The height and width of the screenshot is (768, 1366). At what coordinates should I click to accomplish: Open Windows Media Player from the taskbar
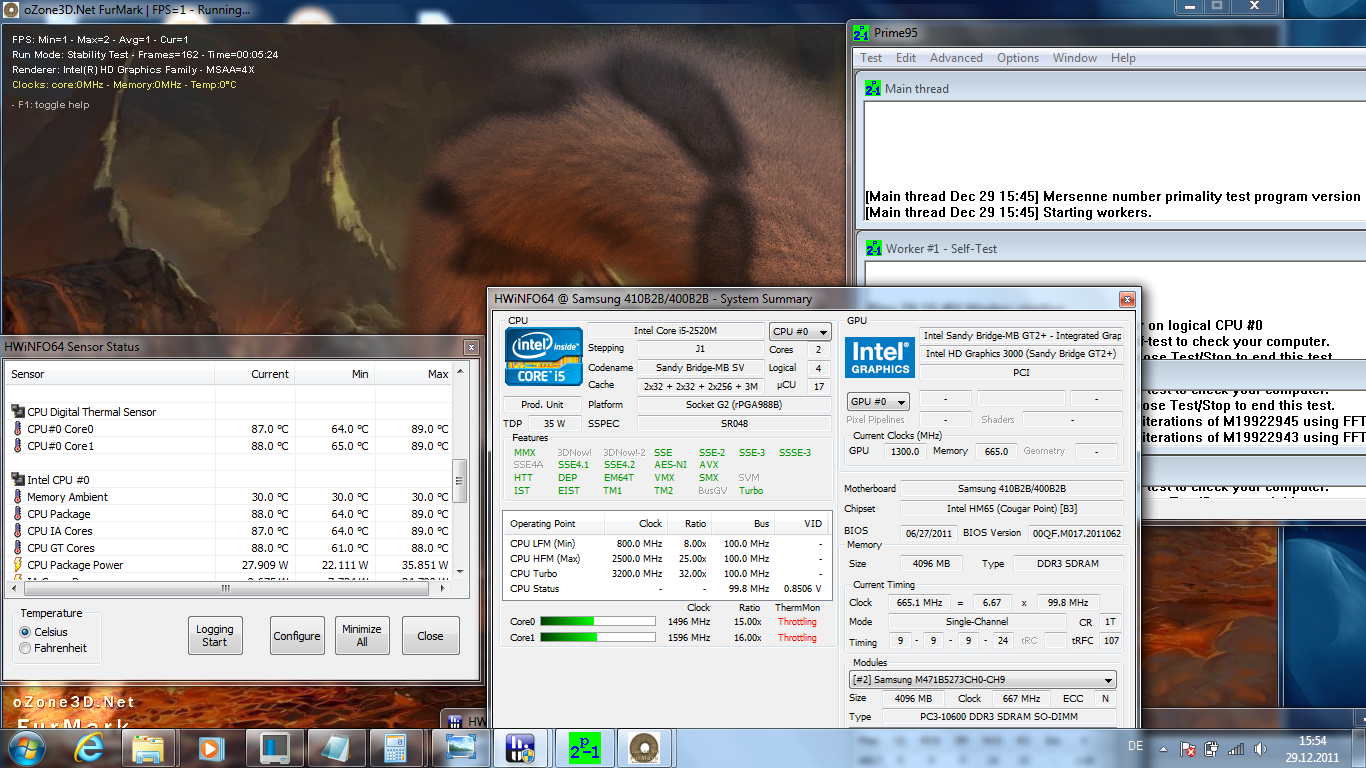pos(209,748)
